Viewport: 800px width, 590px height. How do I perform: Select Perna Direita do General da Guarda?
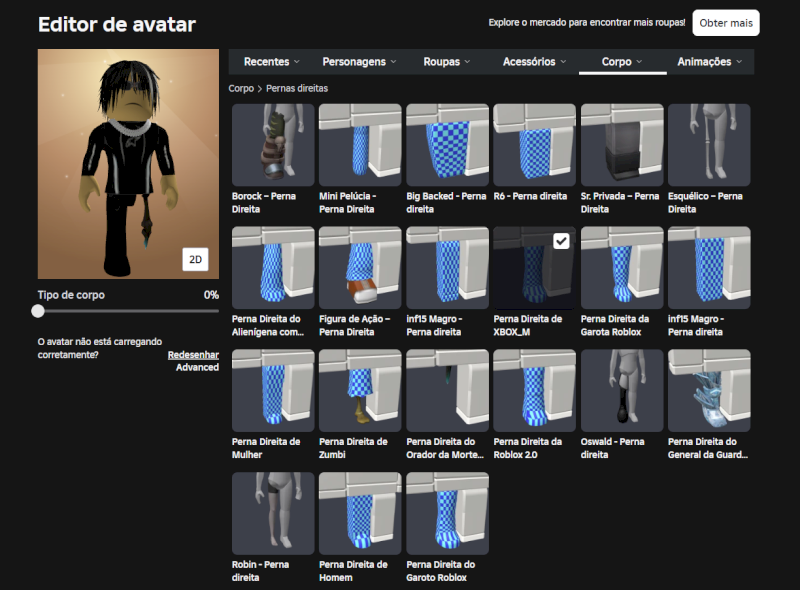click(709, 390)
